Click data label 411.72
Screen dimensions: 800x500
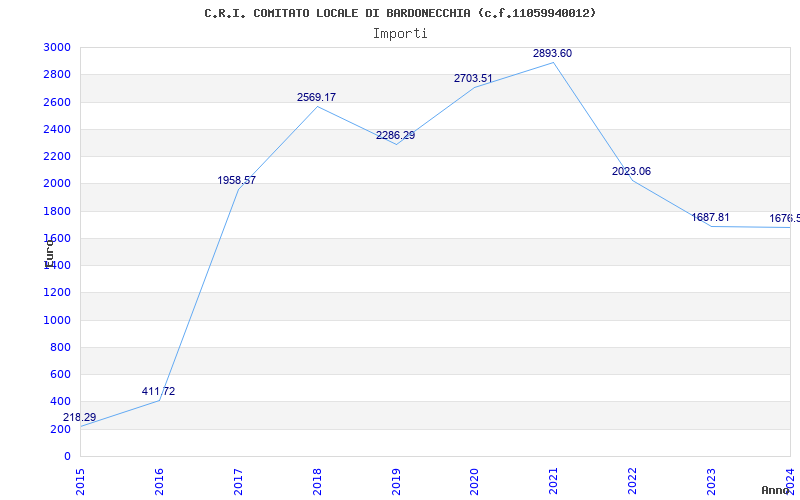[x=158, y=391]
